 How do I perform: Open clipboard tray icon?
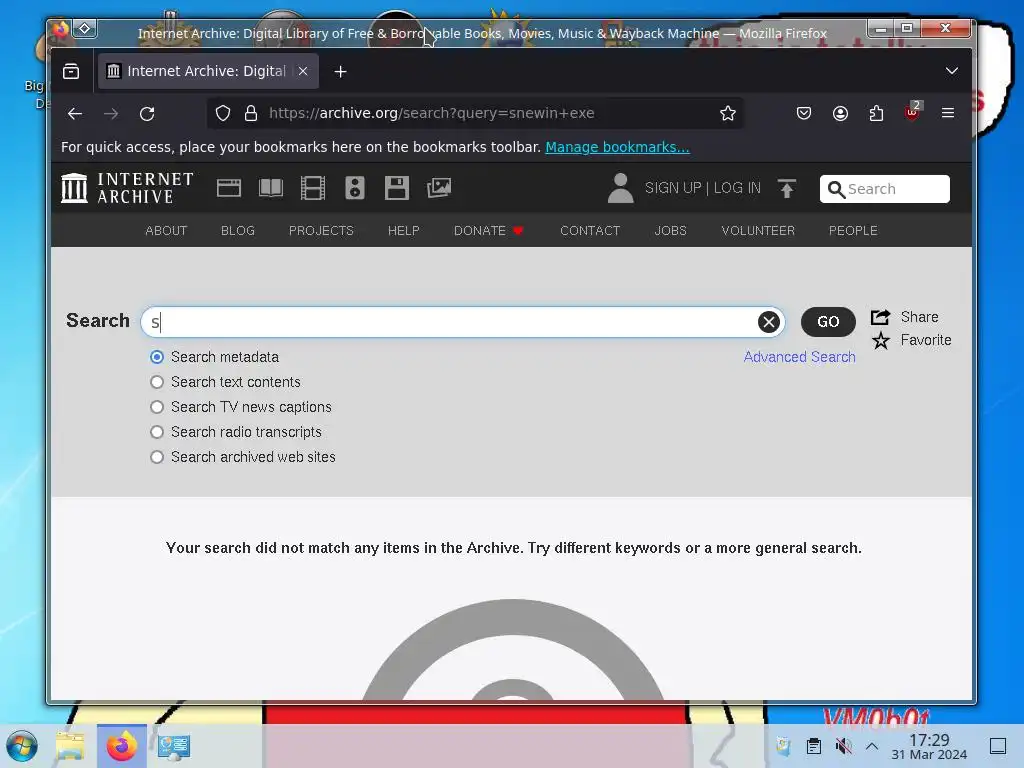(x=814, y=746)
